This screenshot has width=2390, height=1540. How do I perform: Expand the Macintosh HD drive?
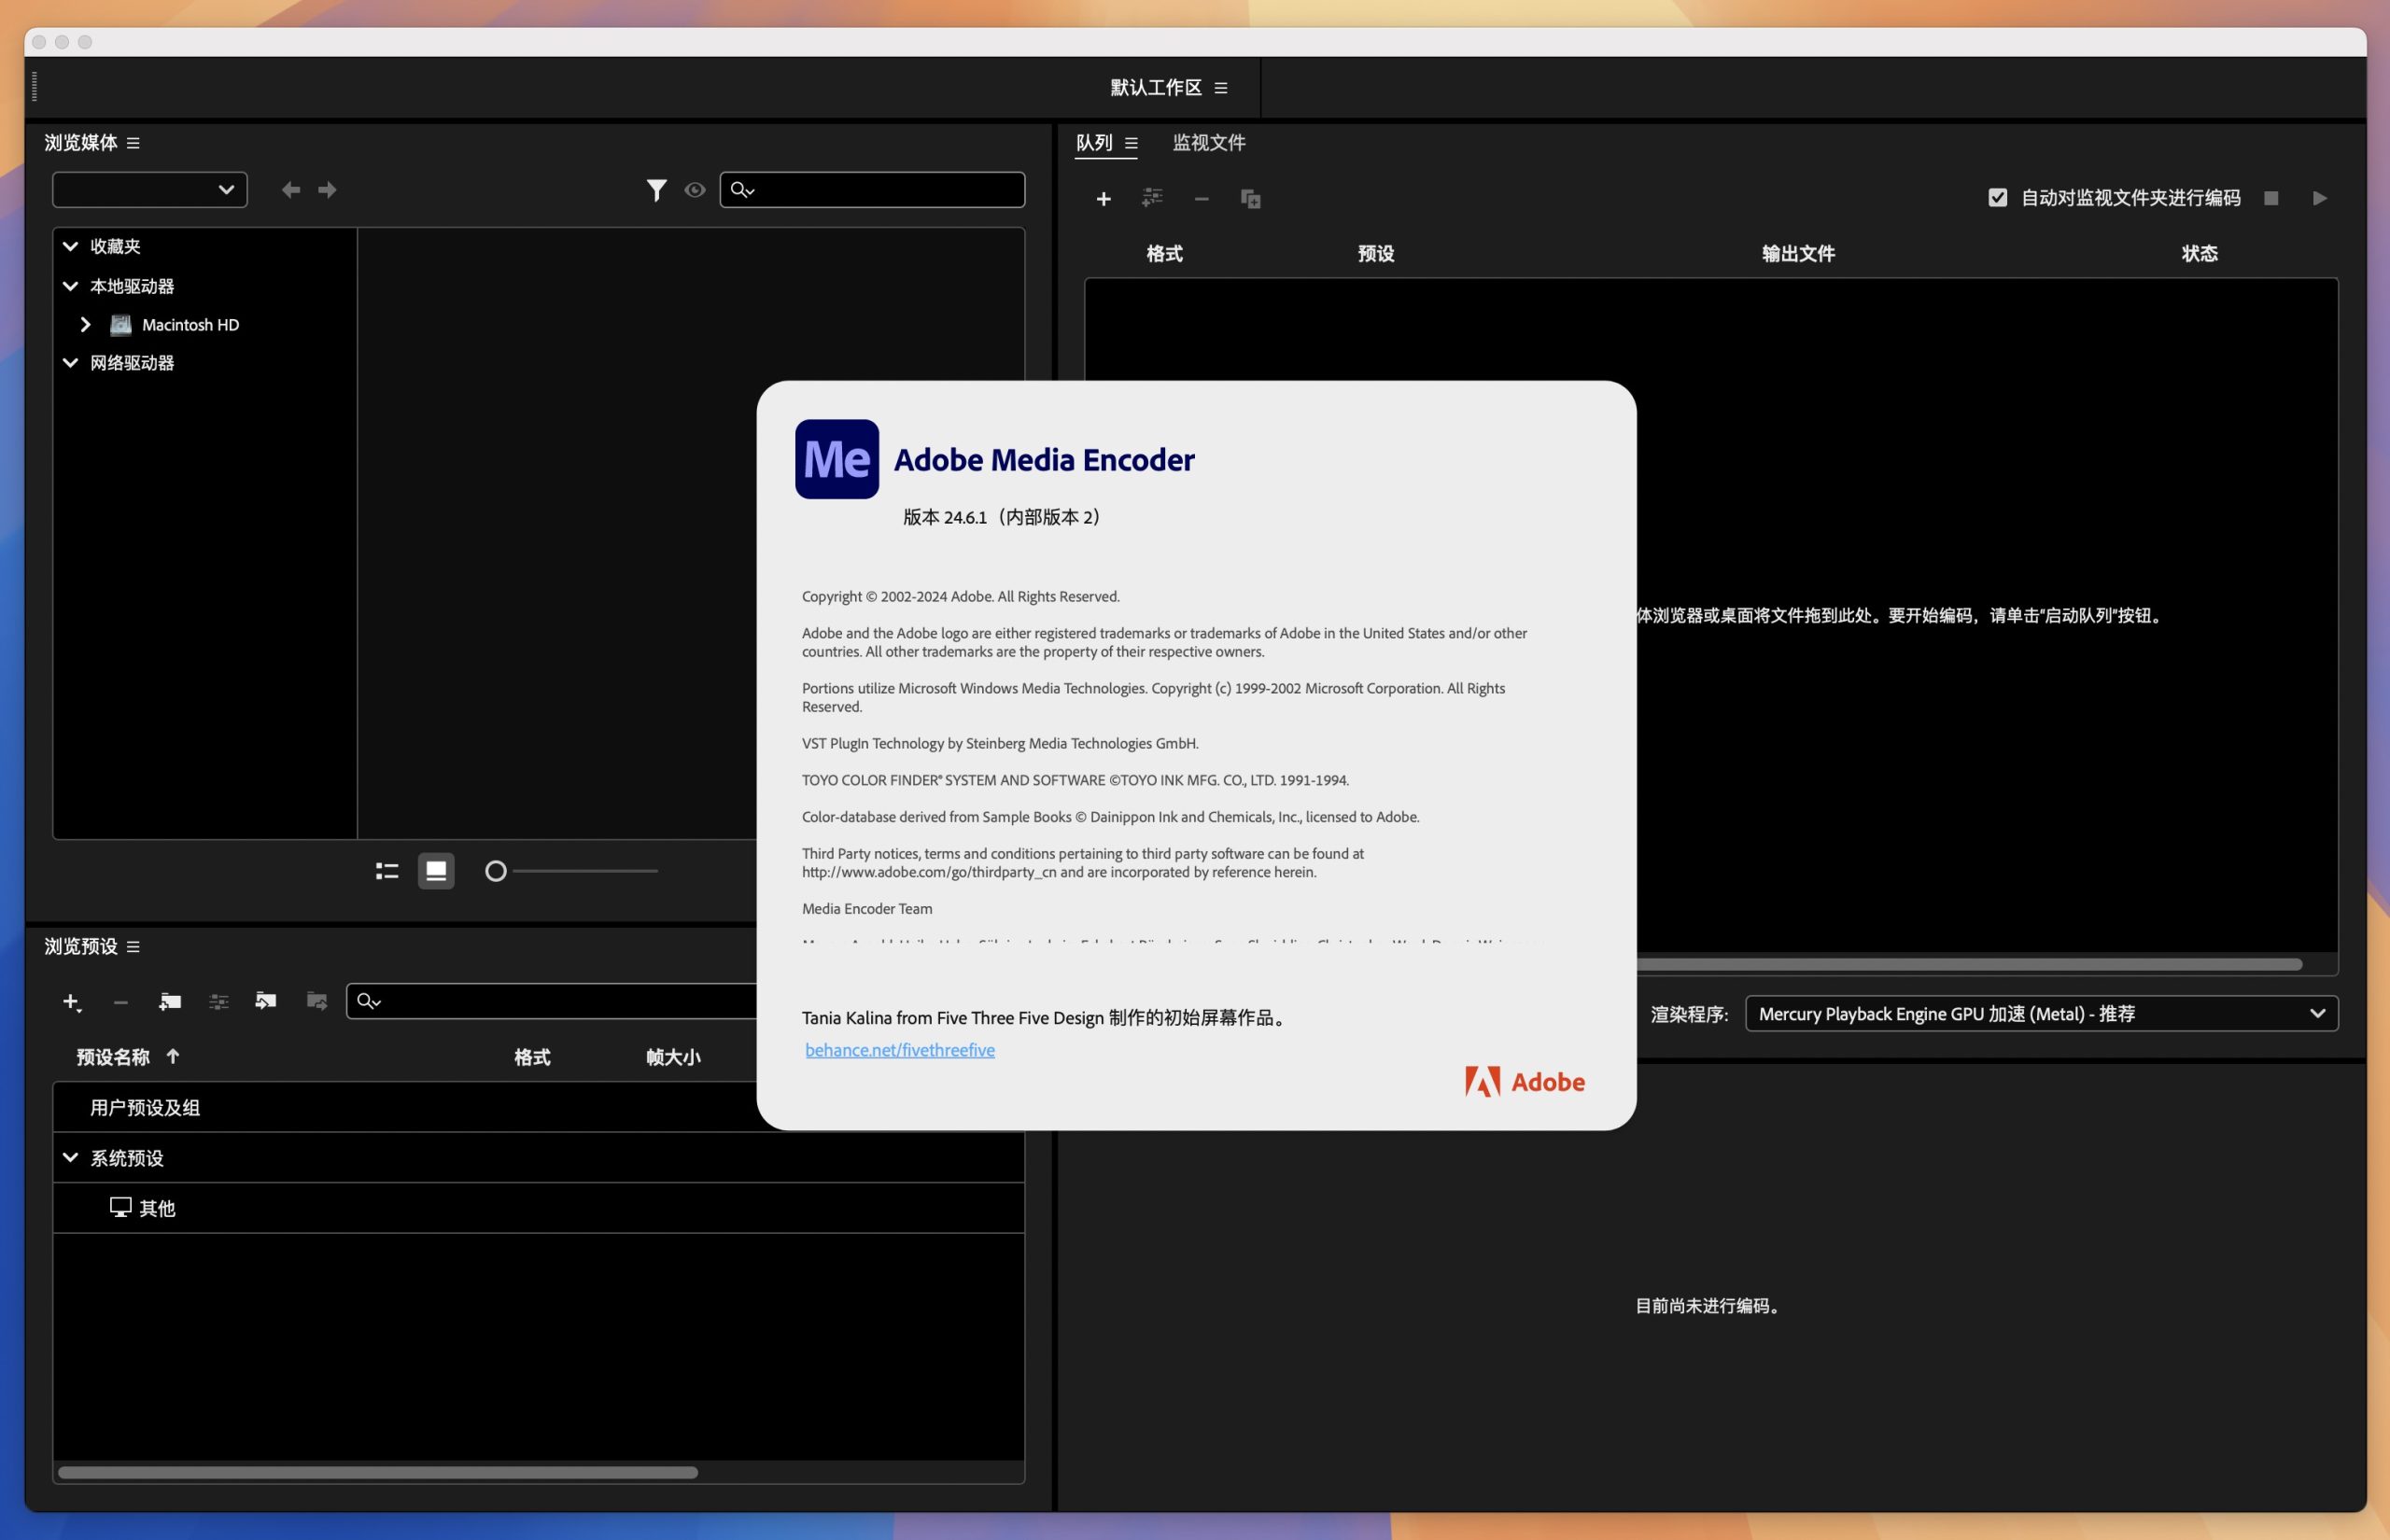[86, 325]
